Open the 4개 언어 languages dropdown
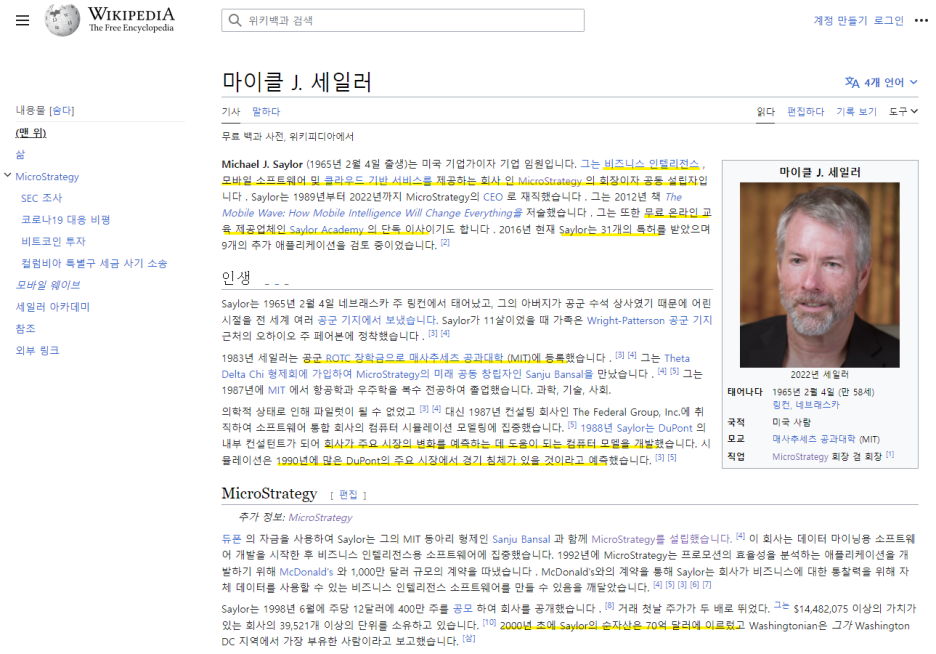This screenshot has height=654, width=936. [x=881, y=82]
